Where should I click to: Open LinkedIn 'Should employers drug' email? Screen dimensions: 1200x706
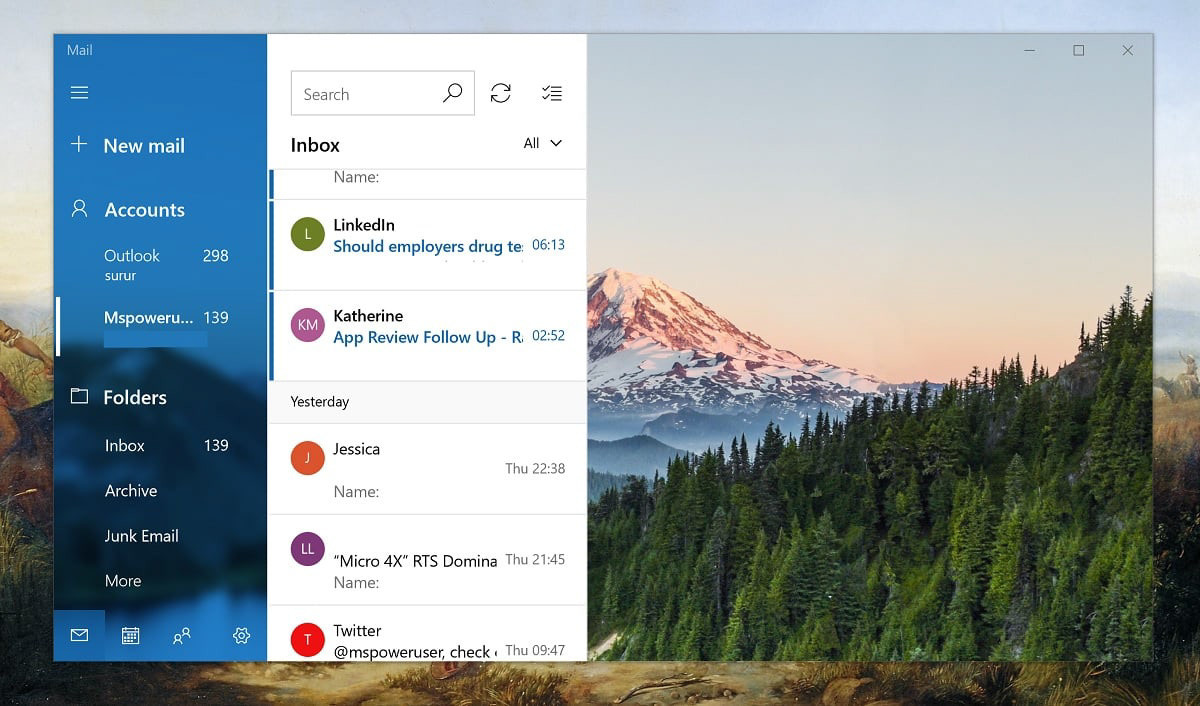428,245
